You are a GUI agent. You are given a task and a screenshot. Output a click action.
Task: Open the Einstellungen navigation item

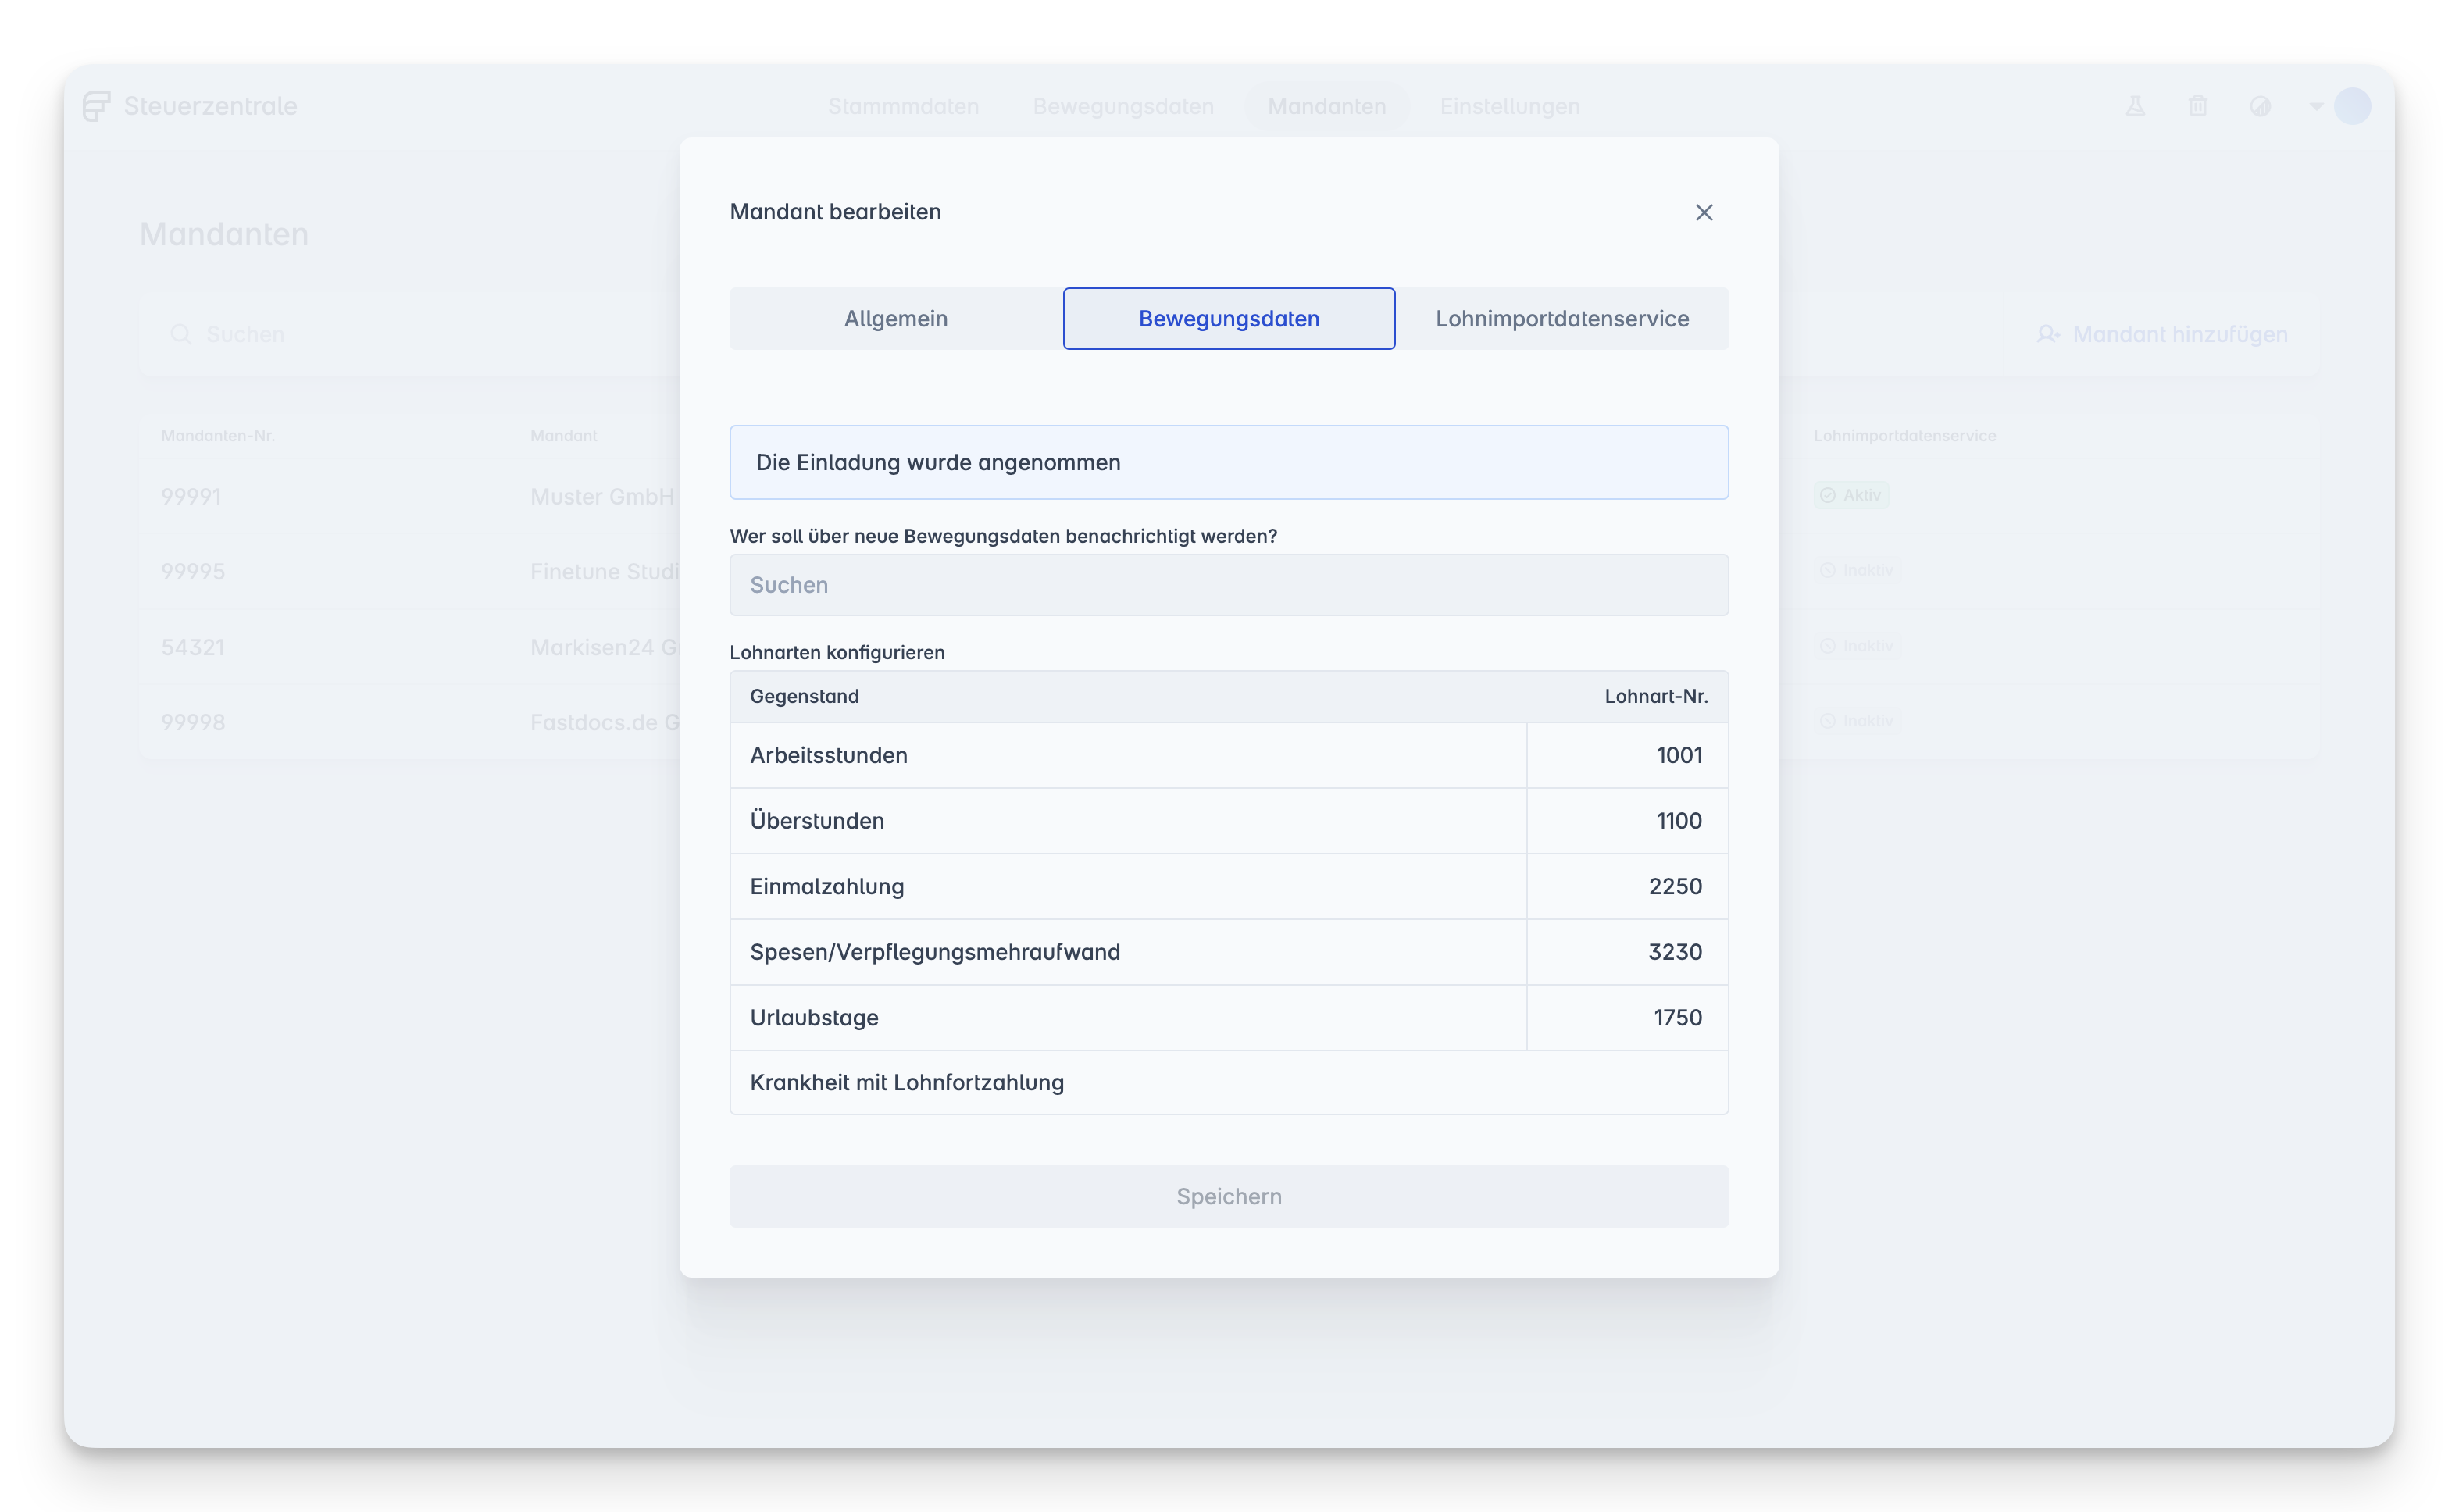point(1509,106)
